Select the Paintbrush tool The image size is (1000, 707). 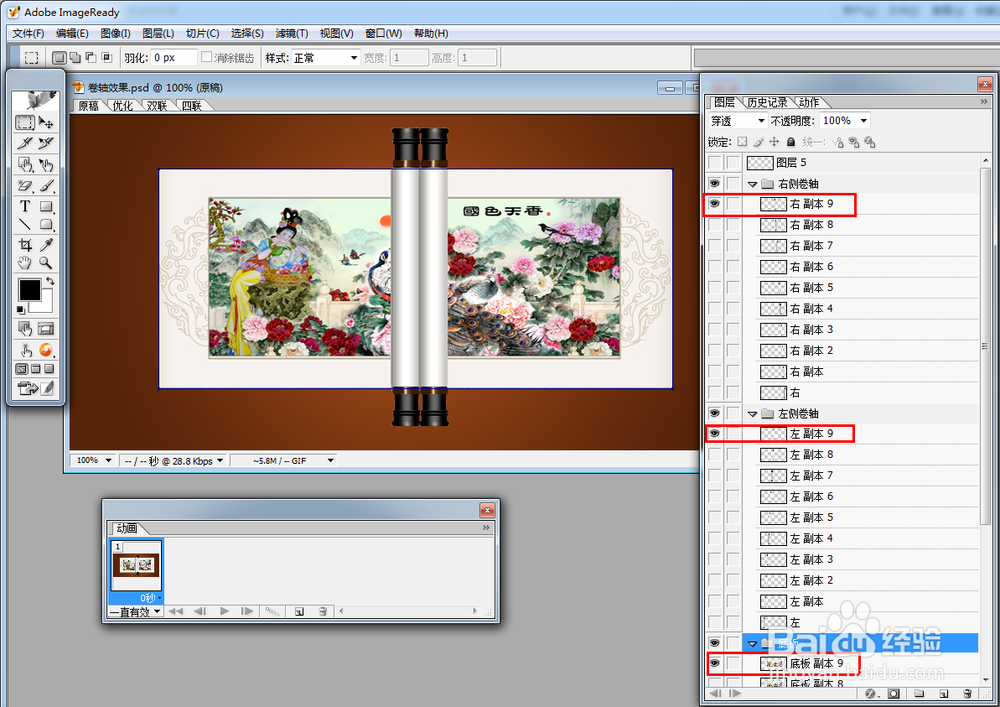tap(46, 186)
